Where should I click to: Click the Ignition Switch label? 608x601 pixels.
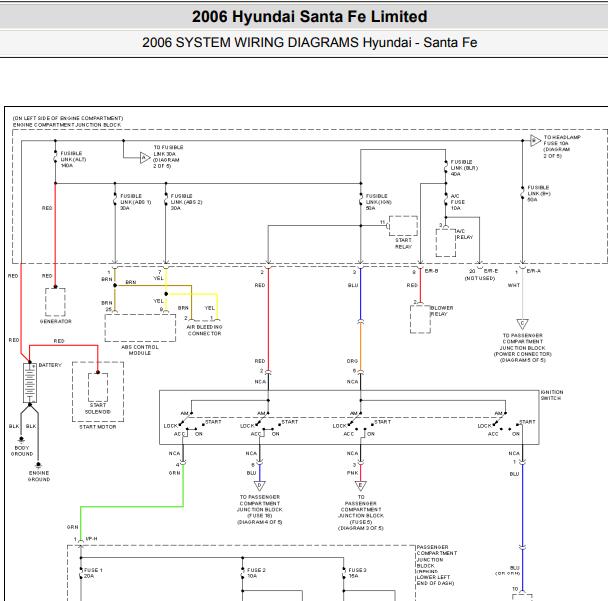pyautogui.click(x=552, y=395)
